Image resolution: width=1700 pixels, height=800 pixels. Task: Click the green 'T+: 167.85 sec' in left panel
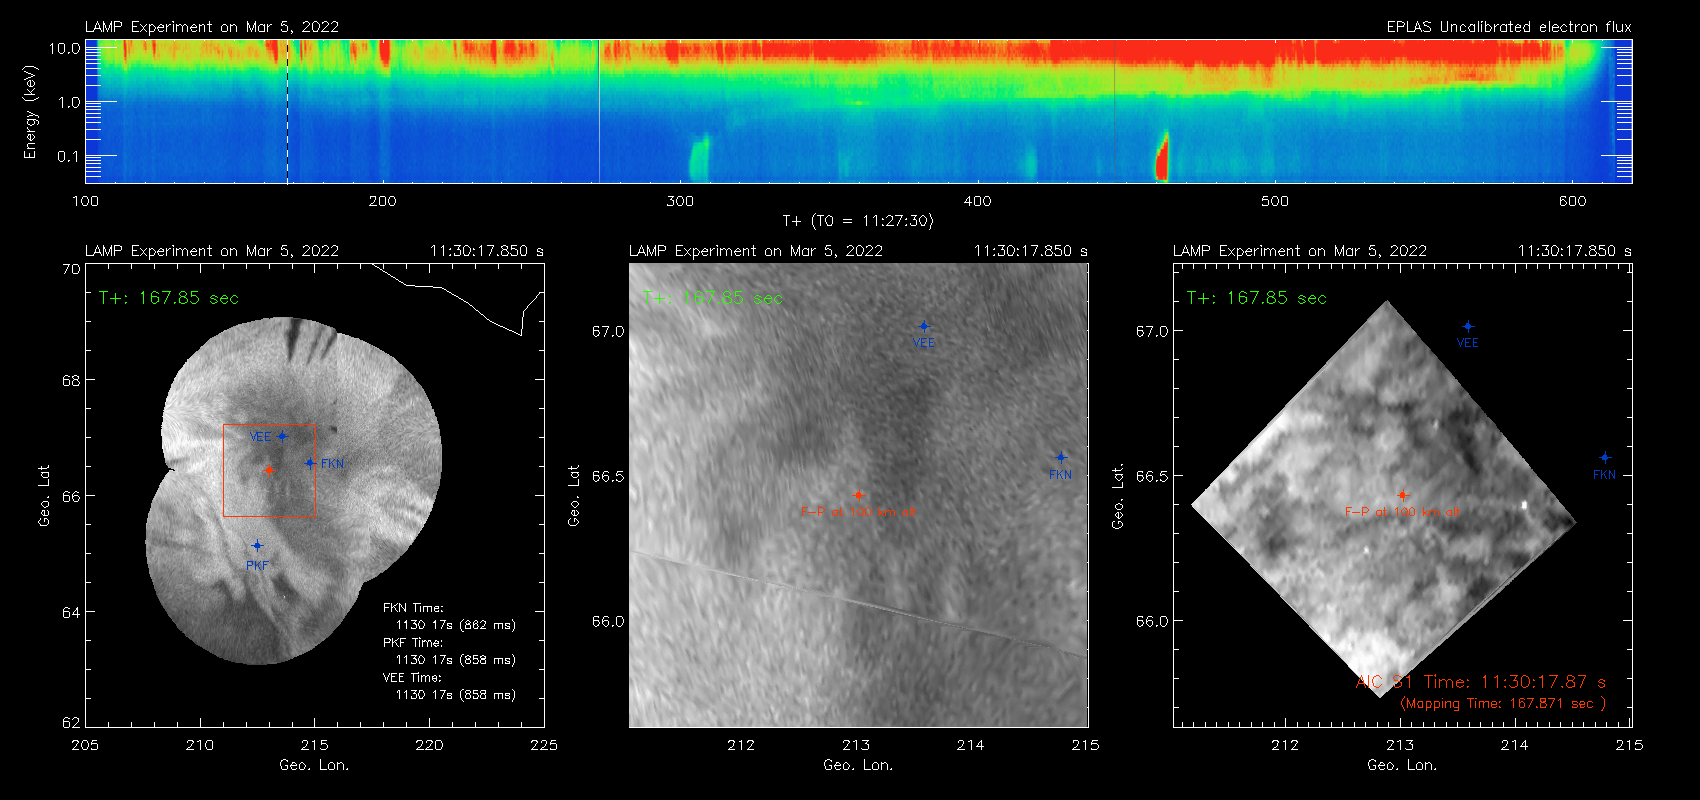(x=169, y=298)
